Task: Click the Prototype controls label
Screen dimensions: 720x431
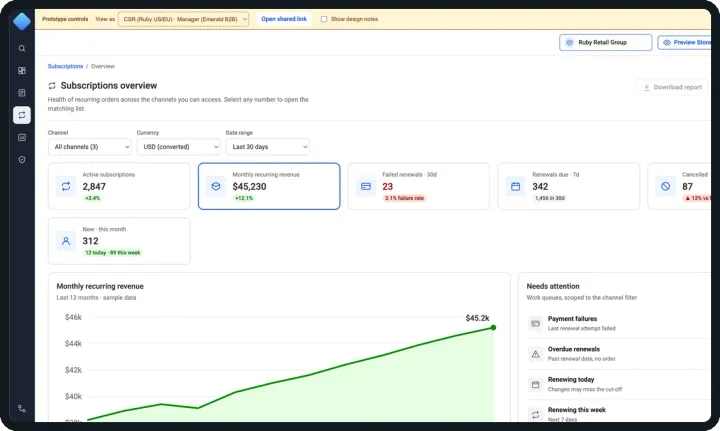Action: [x=65, y=19]
